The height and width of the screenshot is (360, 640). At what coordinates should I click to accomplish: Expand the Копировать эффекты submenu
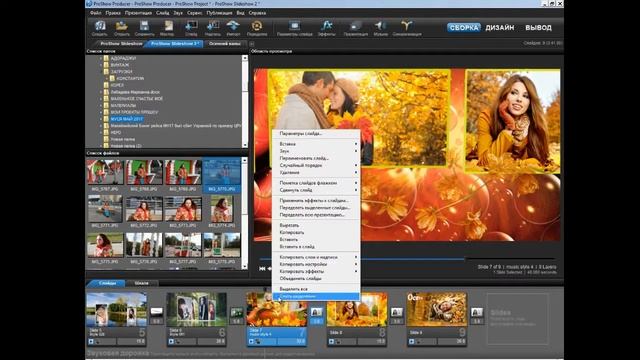pos(316,271)
